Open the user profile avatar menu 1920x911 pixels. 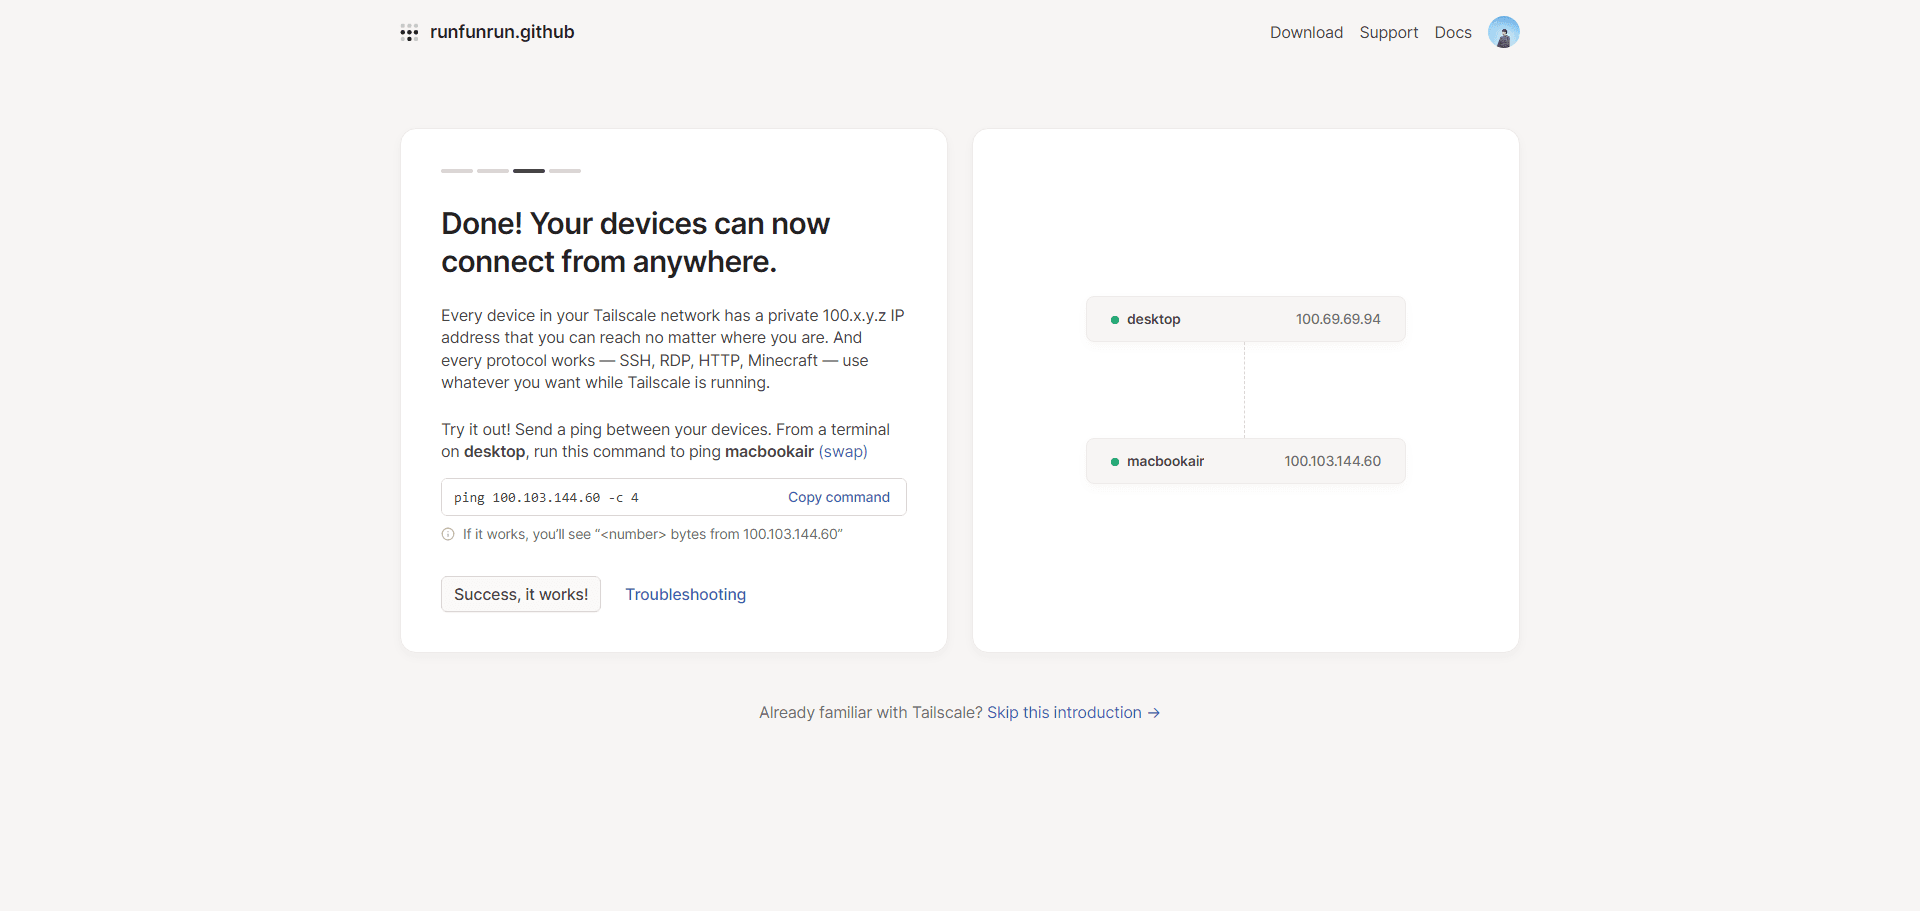click(x=1503, y=32)
